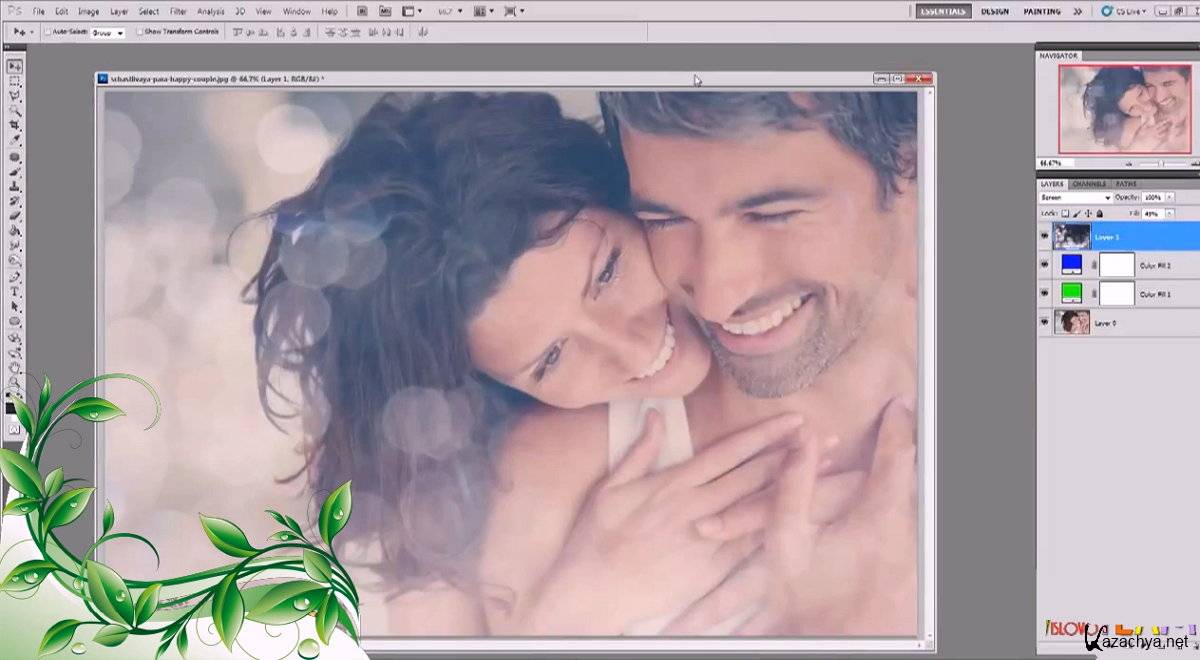Select the Move tool in the toolbox

[x=15, y=66]
